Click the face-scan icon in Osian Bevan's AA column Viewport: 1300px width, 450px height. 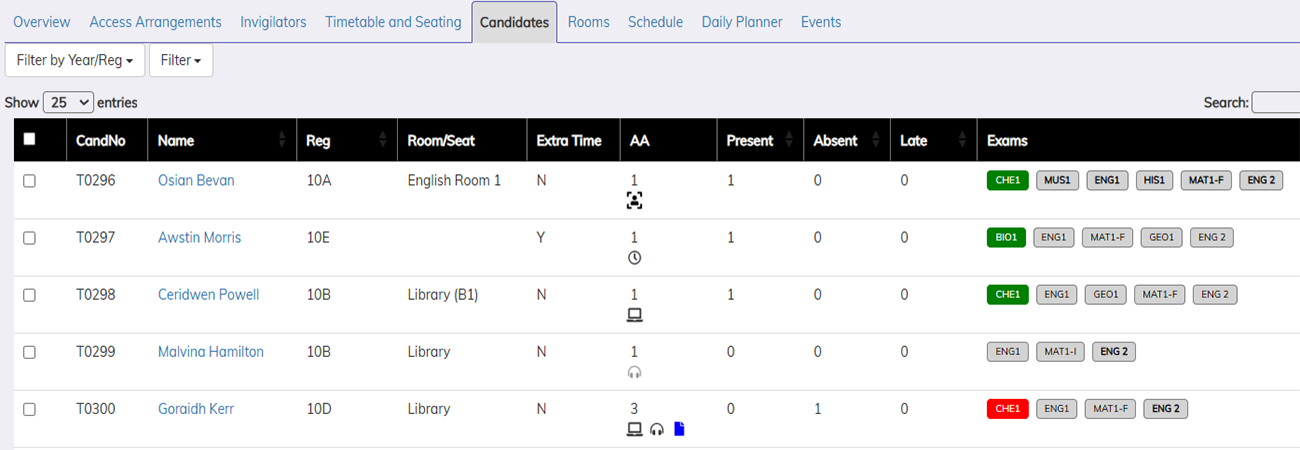pyautogui.click(x=634, y=201)
